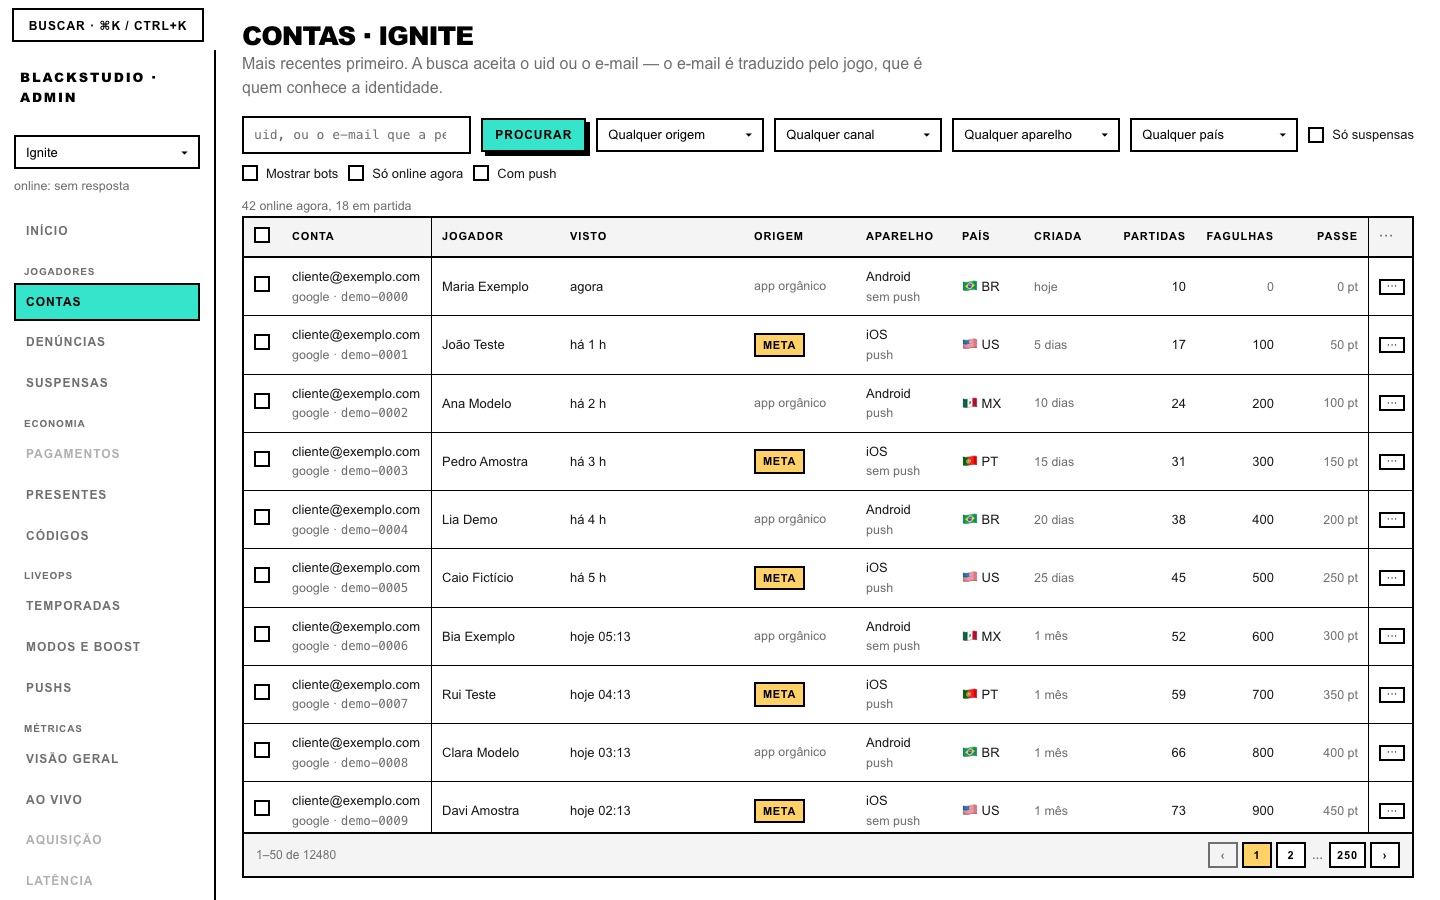Go to Suspensas section
The width and height of the screenshot is (1440, 900).
pos(107,383)
